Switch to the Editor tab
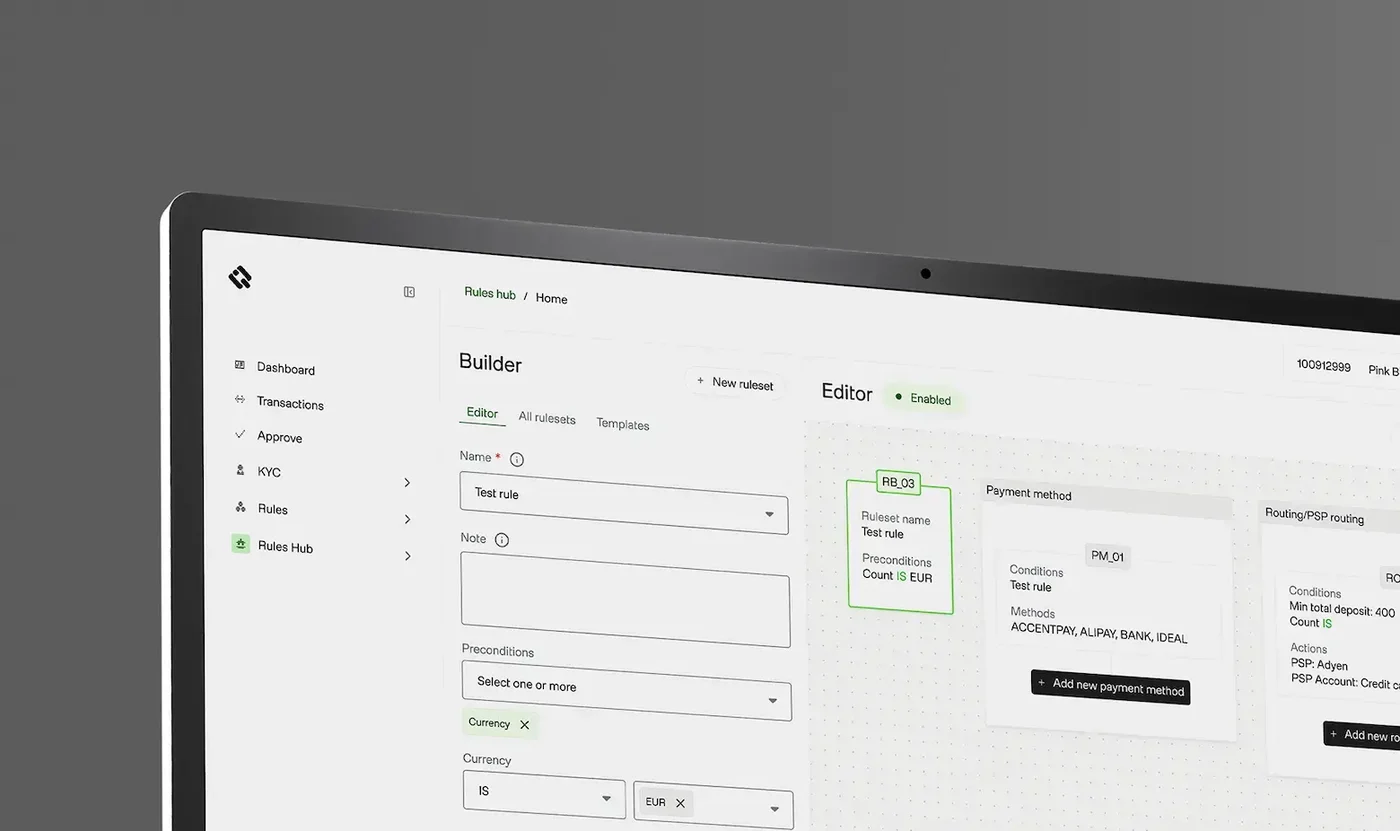 [482, 413]
